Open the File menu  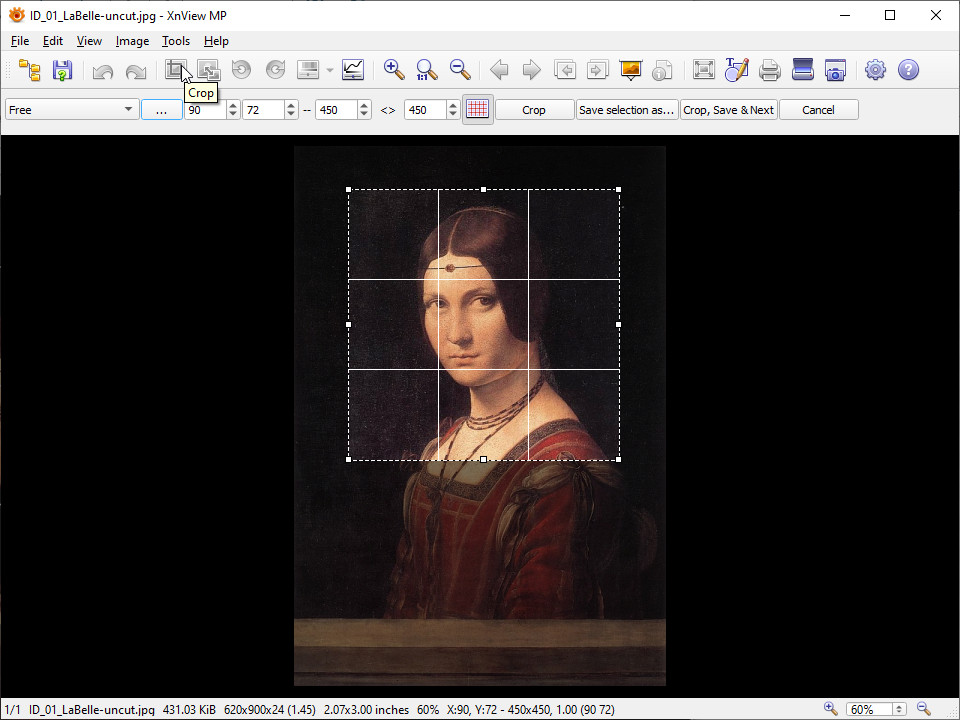(x=20, y=41)
